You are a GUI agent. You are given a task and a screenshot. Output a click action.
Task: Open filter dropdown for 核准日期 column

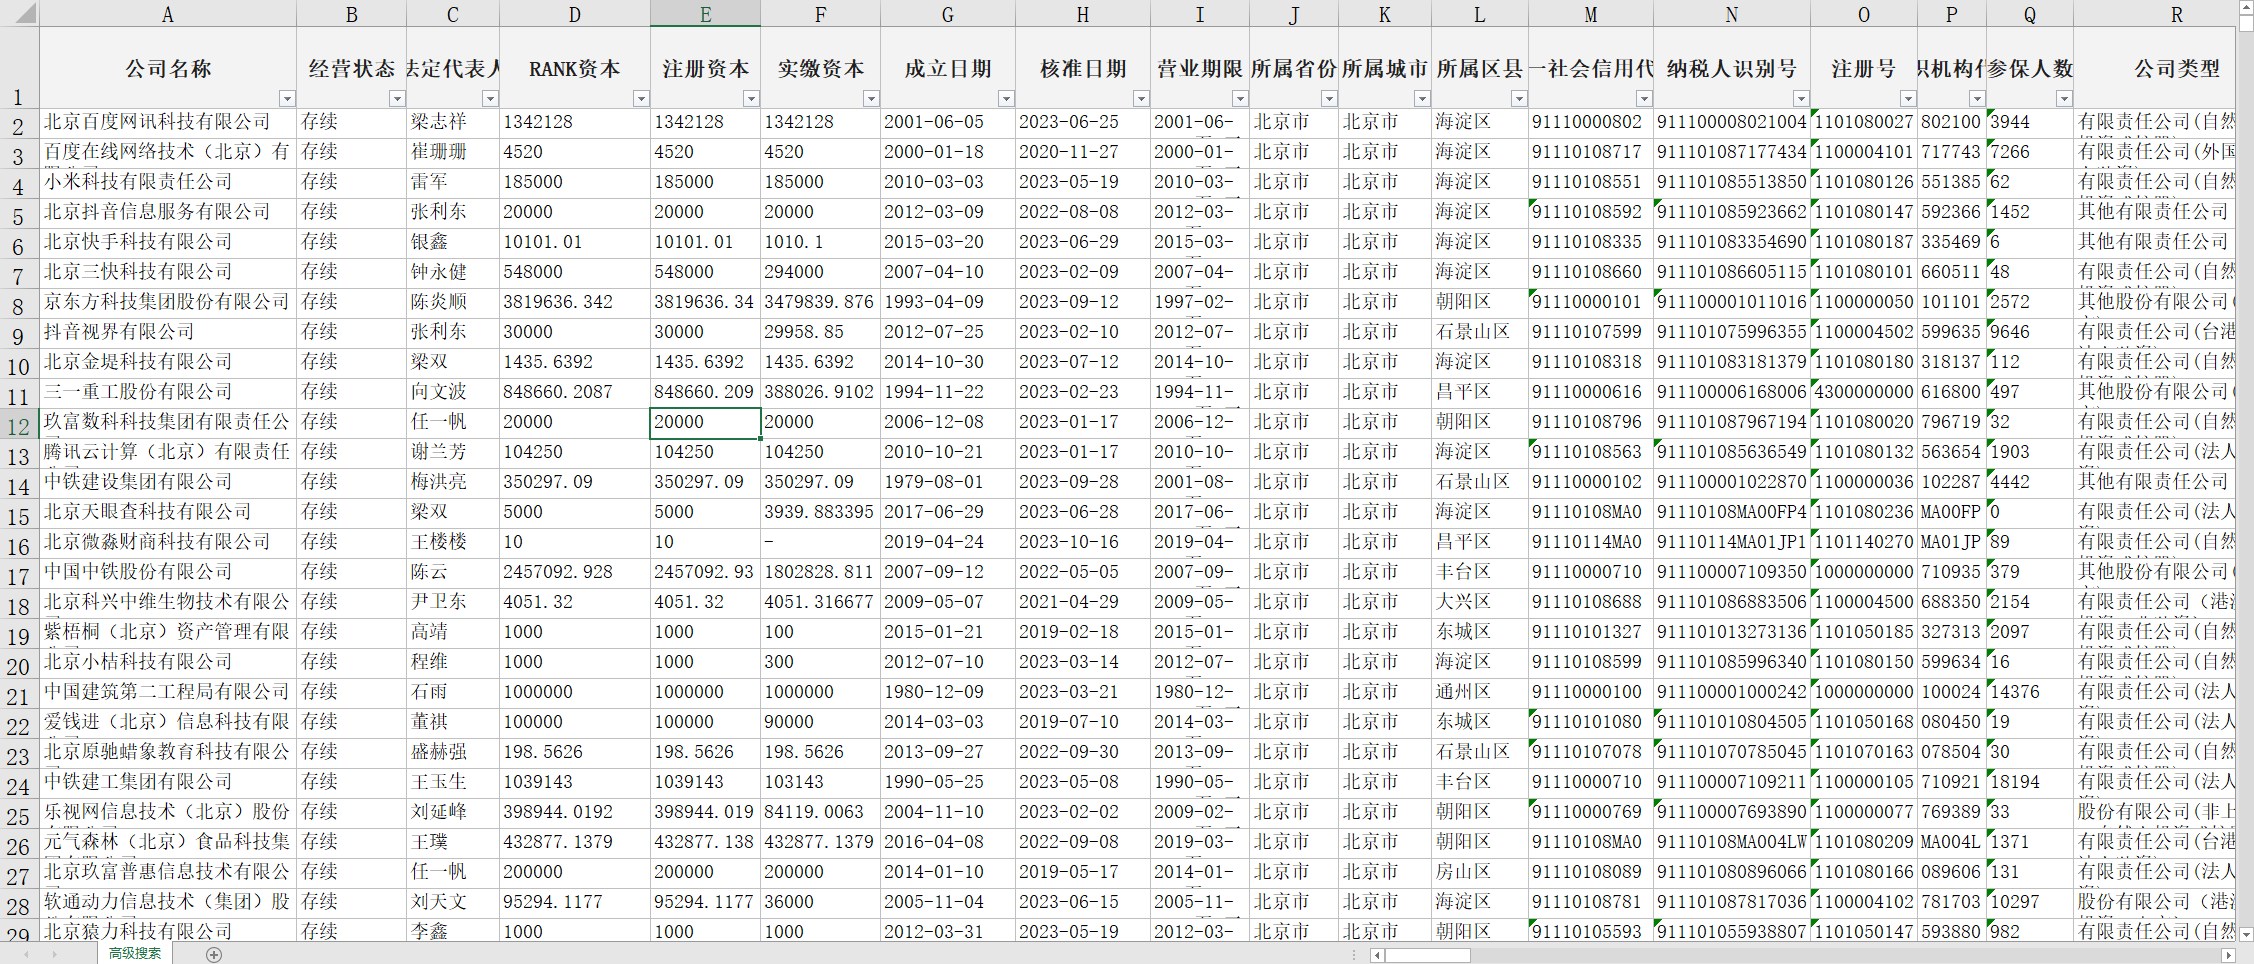point(1141,98)
